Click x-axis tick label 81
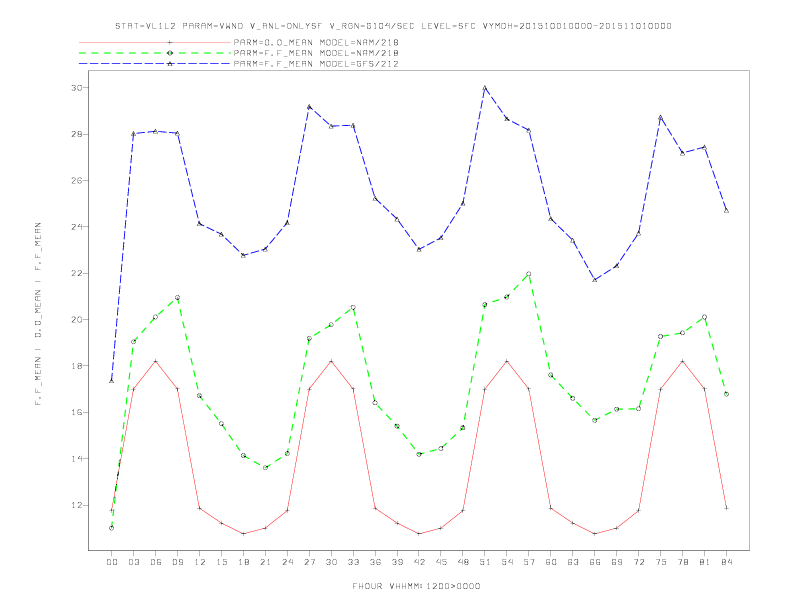 click(x=705, y=562)
